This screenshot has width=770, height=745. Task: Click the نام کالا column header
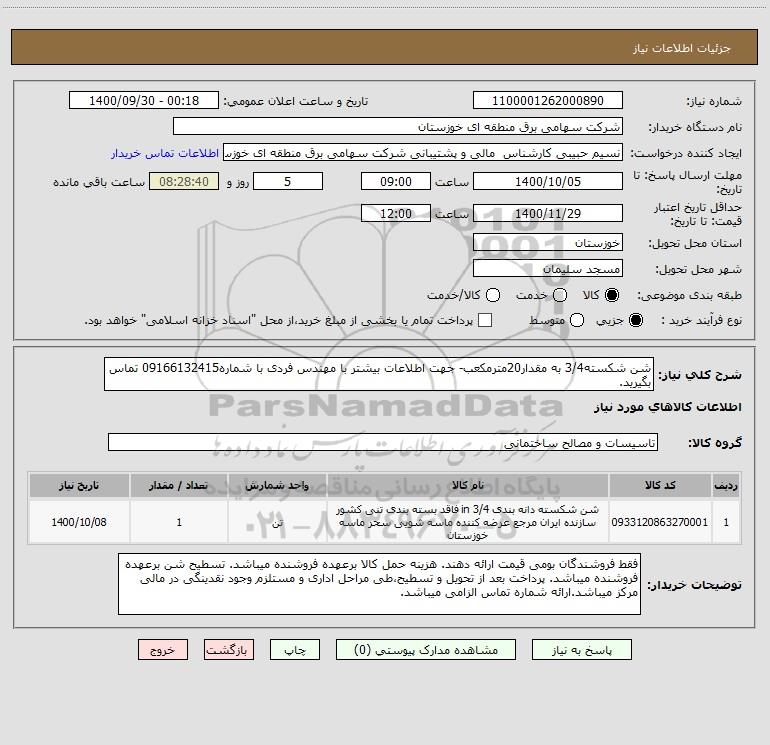pos(468,486)
